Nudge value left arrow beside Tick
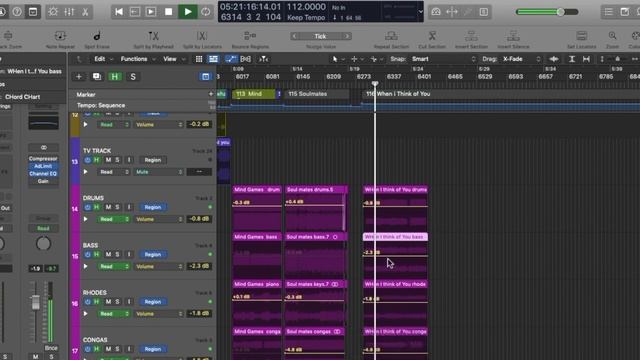This screenshot has width=640, height=360. click(x=294, y=36)
